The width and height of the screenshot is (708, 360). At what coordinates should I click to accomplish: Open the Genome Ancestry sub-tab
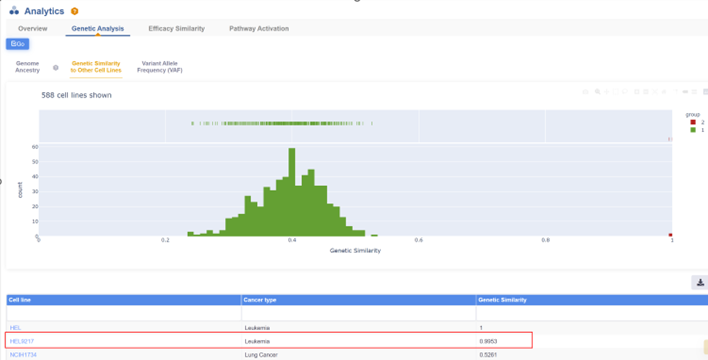(x=28, y=67)
